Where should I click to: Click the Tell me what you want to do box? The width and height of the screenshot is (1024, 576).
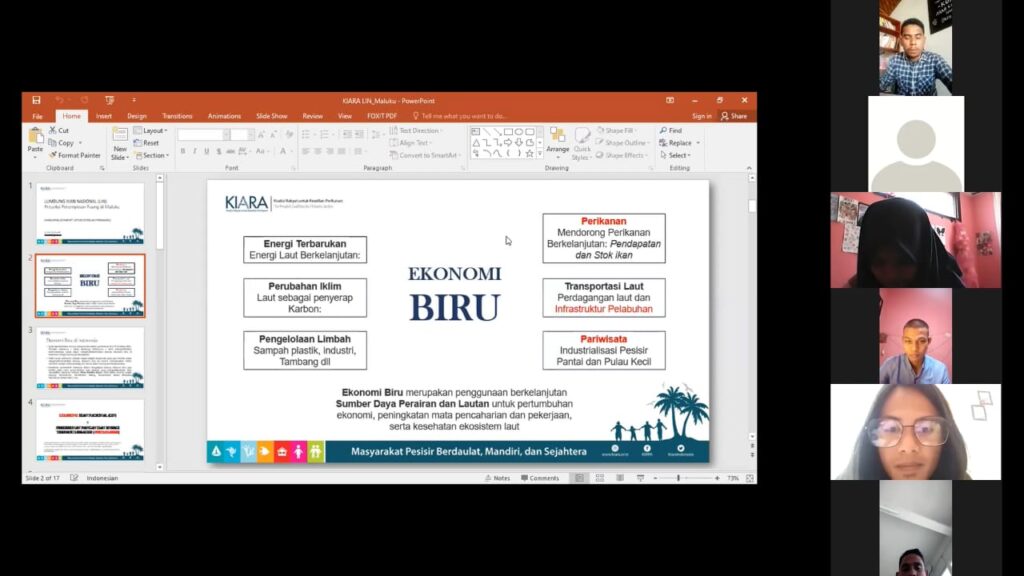[460, 116]
